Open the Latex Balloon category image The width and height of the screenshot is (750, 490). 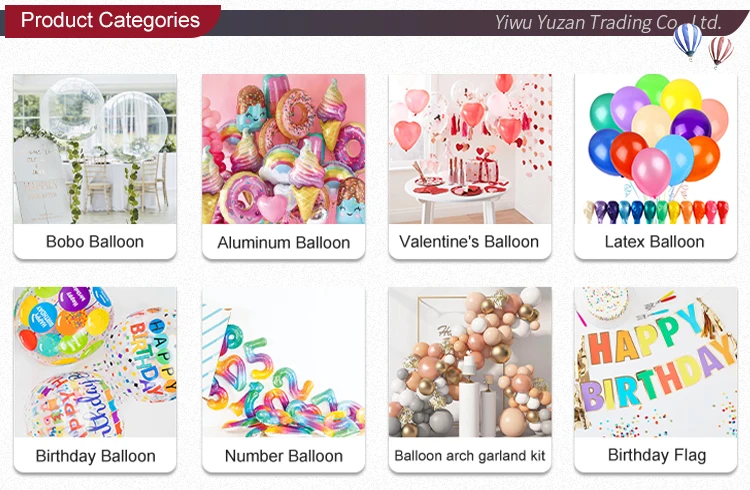pyautogui.click(x=656, y=149)
